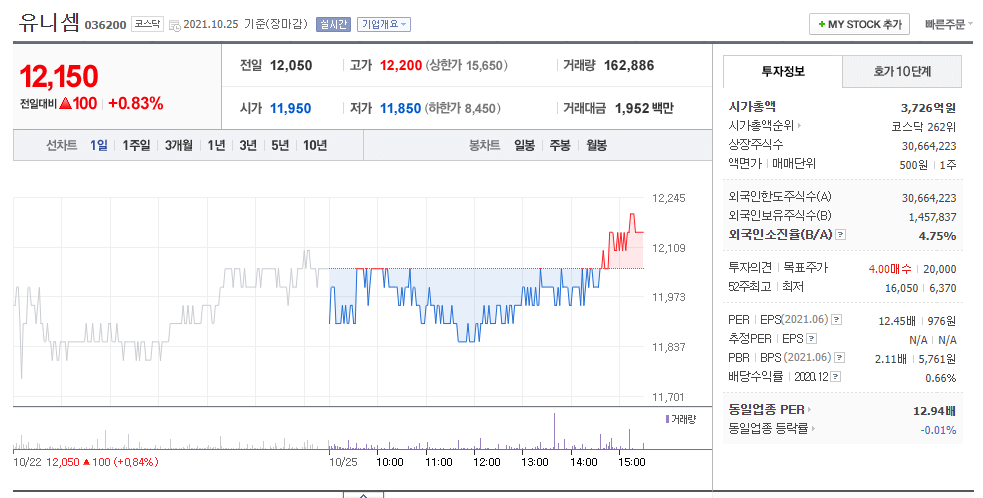Click the arrow icon after 동일업종 등락률
983x498 pixels.
[813, 429]
